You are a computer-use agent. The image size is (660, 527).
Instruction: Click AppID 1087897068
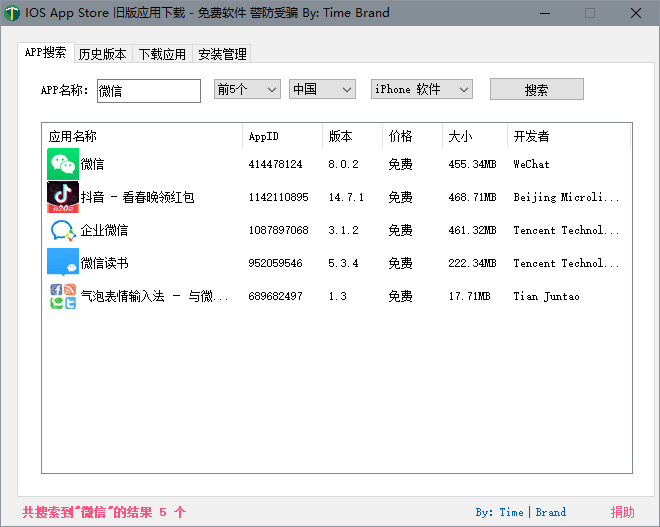[x=278, y=230]
